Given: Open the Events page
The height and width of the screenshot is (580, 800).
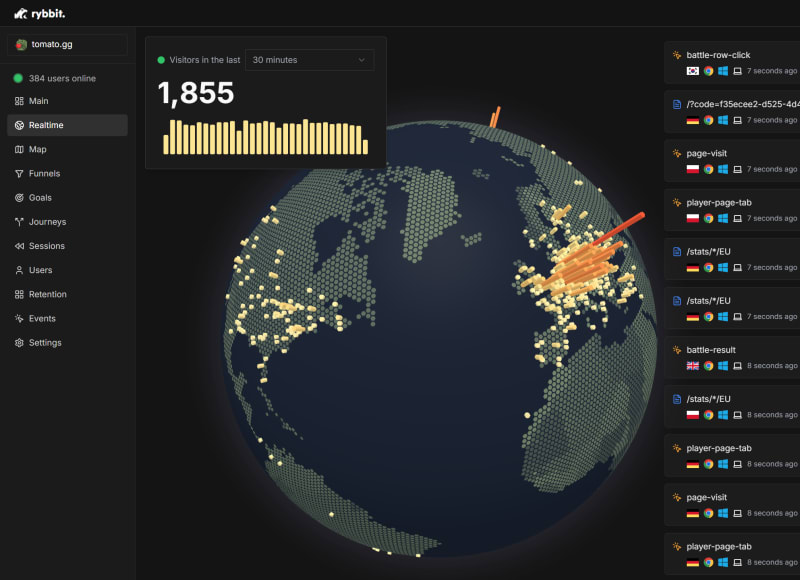Looking at the screenshot, I should pyautogui.click(x=42, y=318).
